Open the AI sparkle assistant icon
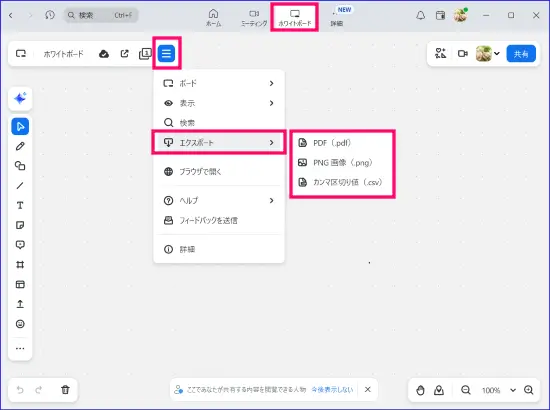 point(20,99)
